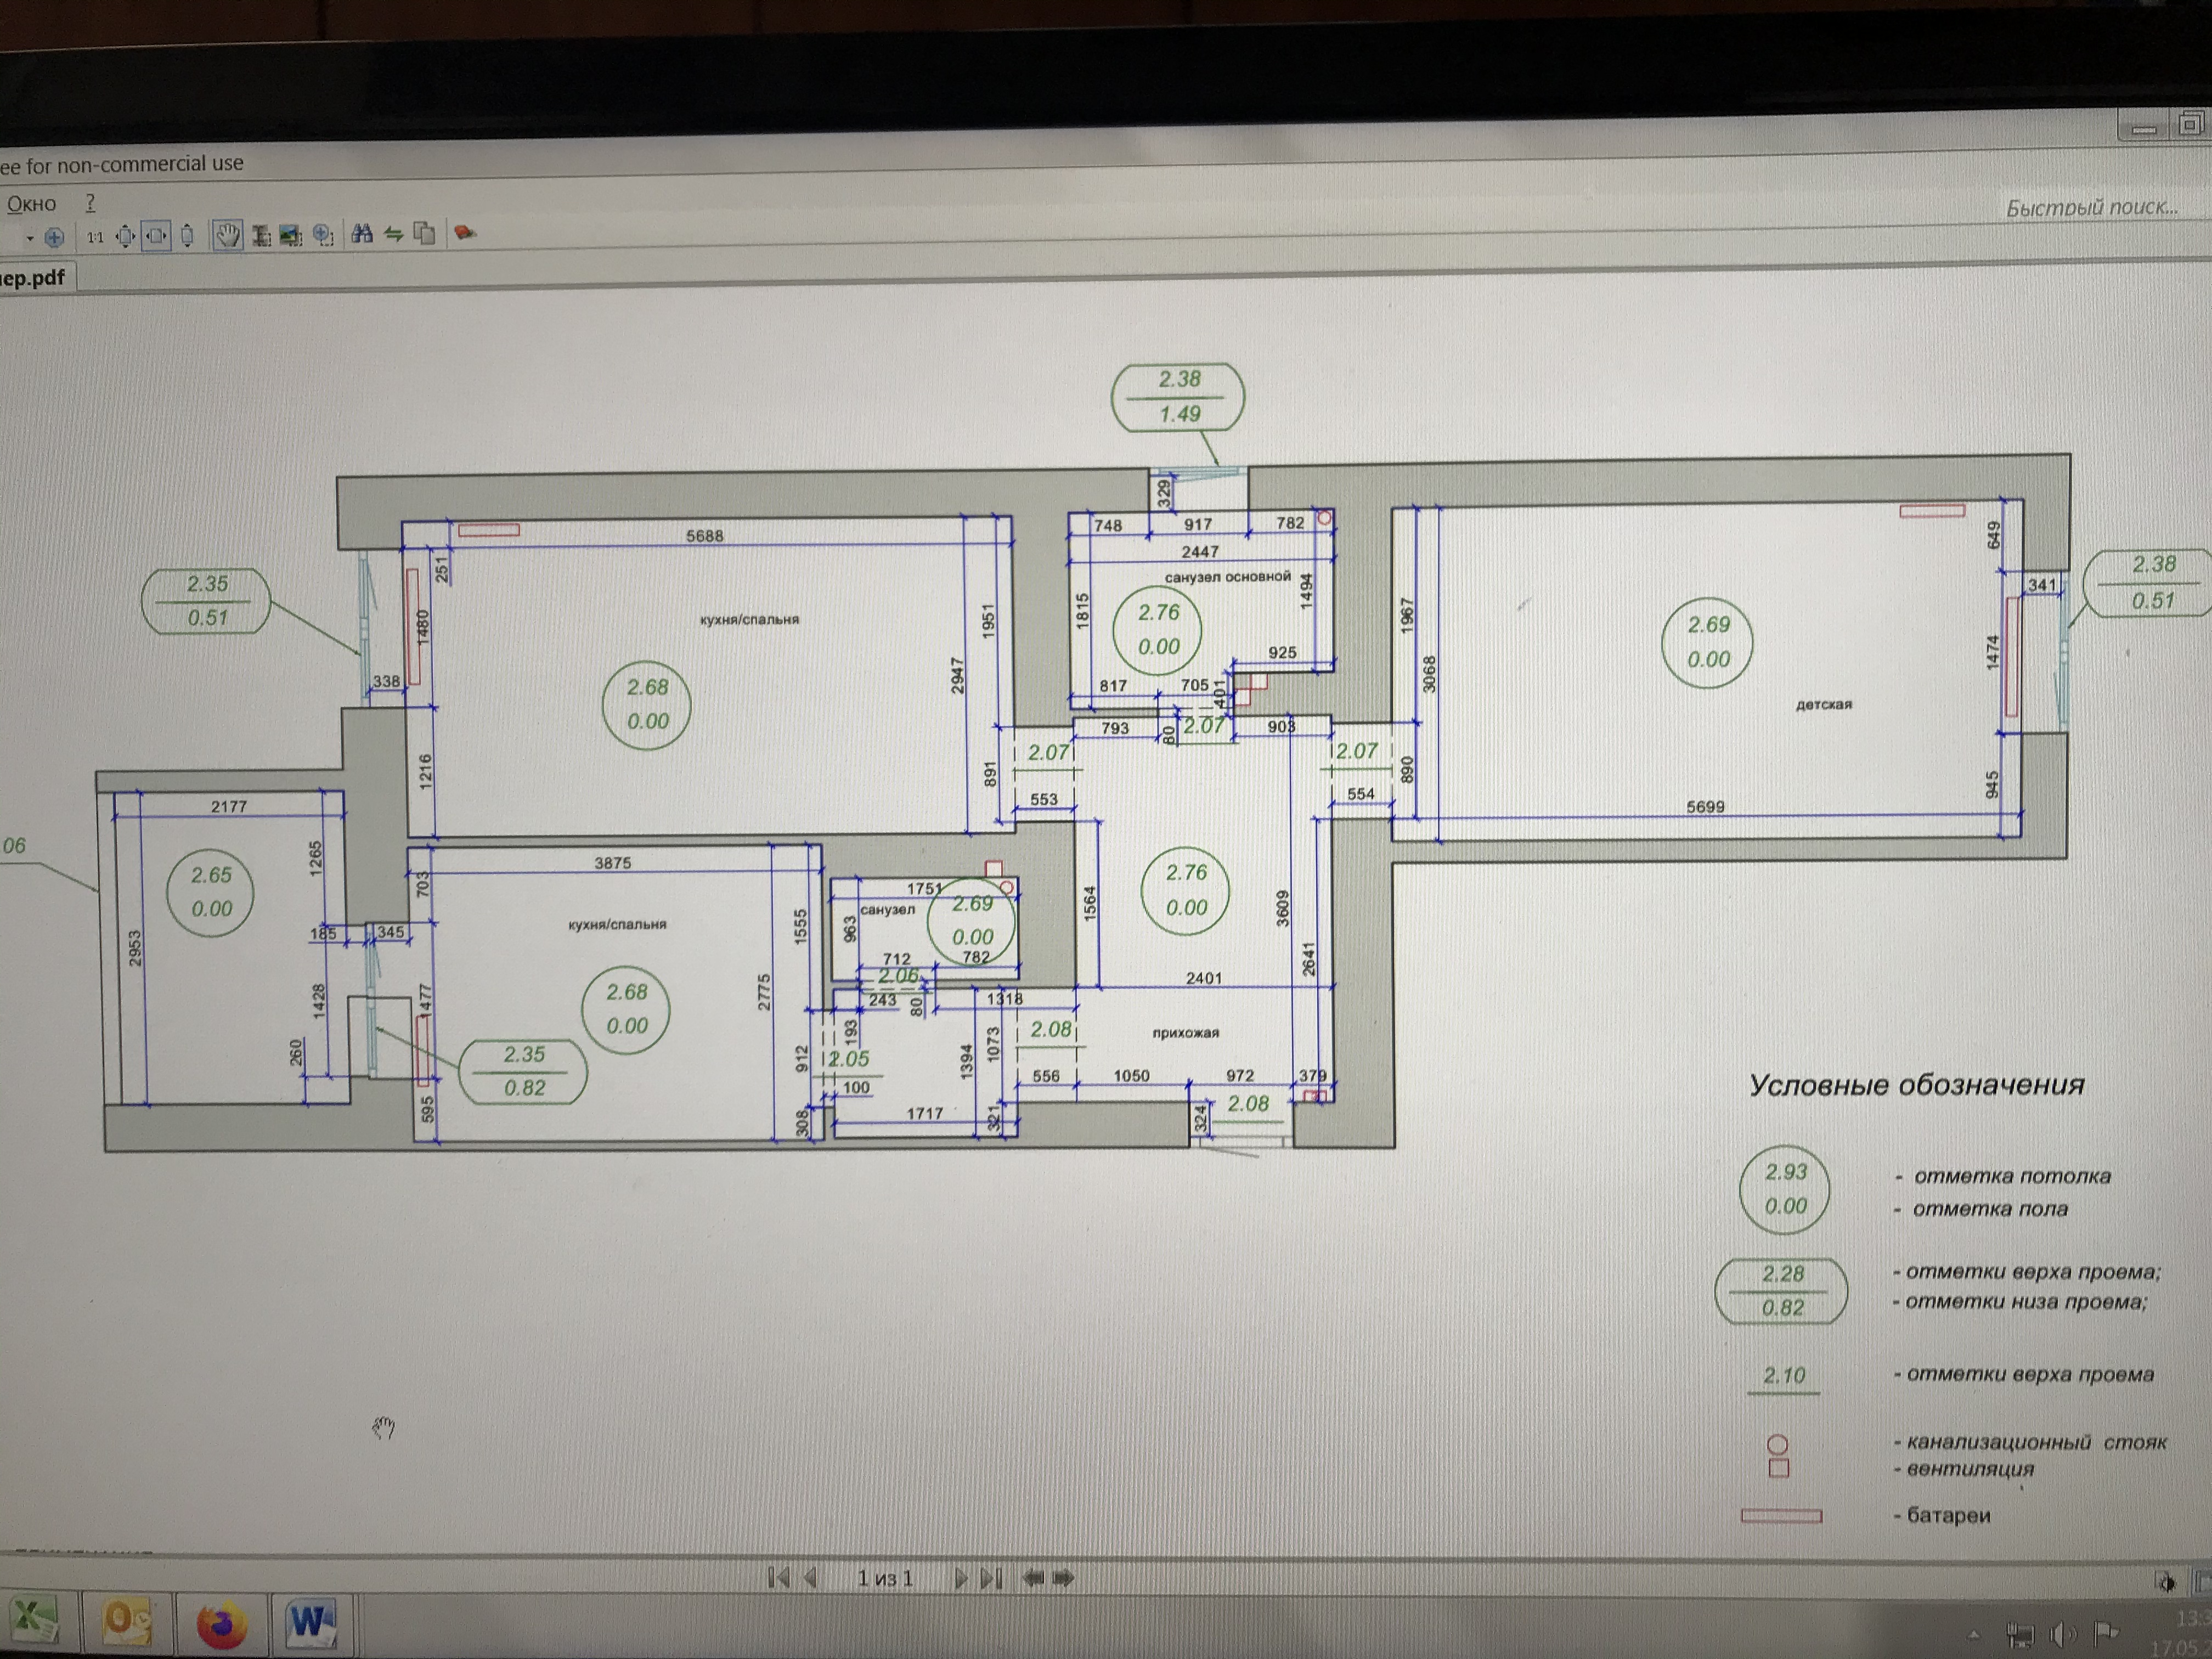Click the санузел основной label
2212x1659 pixels.
[1227, 577]
